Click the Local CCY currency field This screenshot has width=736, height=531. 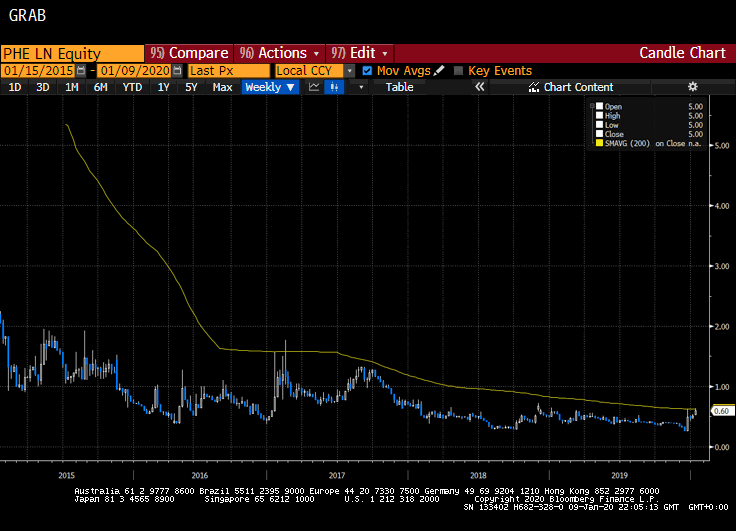[310, 71]
